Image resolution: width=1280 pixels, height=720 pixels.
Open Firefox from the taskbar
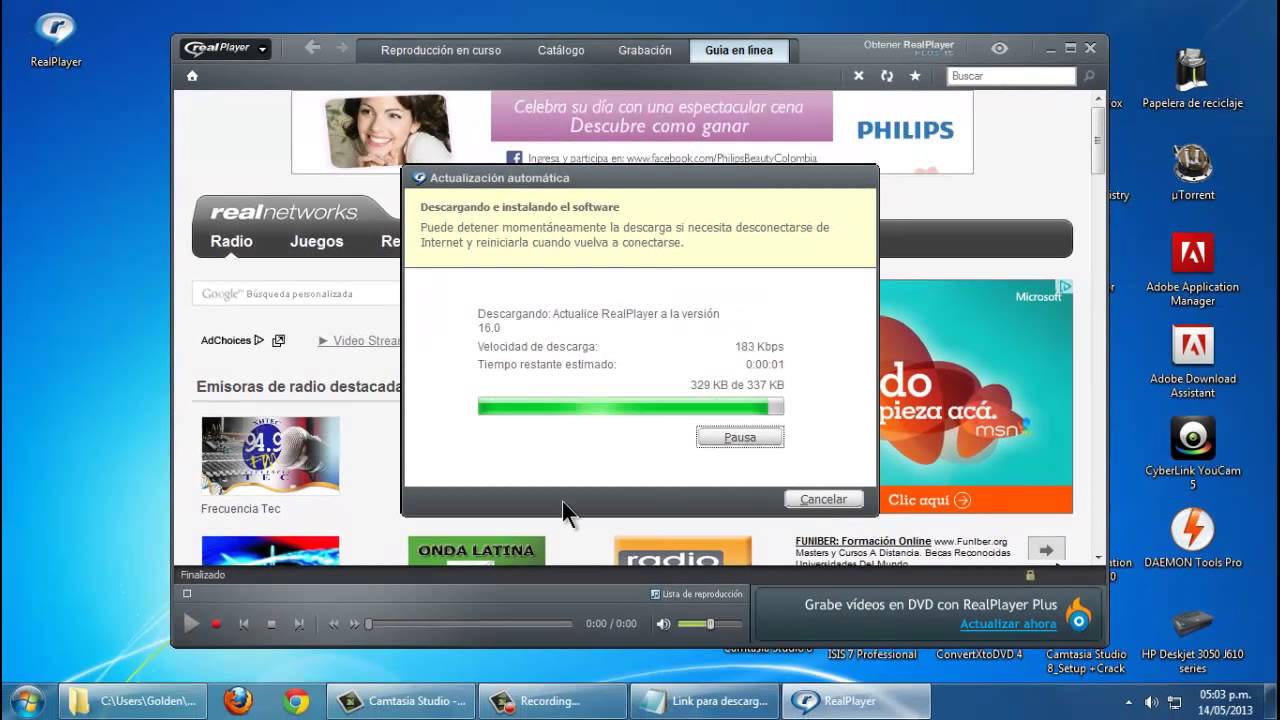(237, 701)
